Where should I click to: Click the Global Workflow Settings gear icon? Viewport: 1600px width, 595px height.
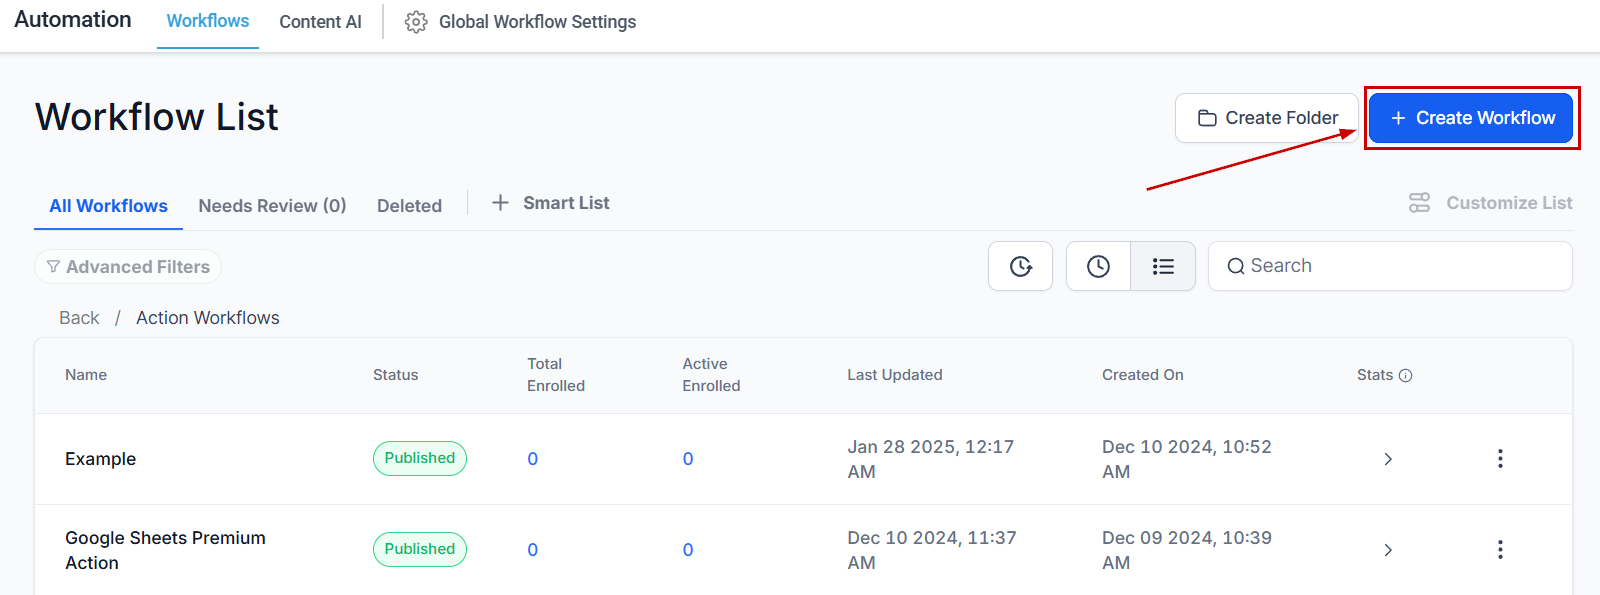coord(416,22)
